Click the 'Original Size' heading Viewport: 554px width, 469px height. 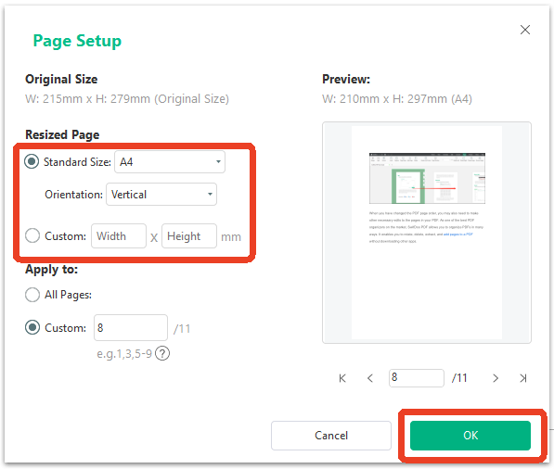tap(61, 79)
